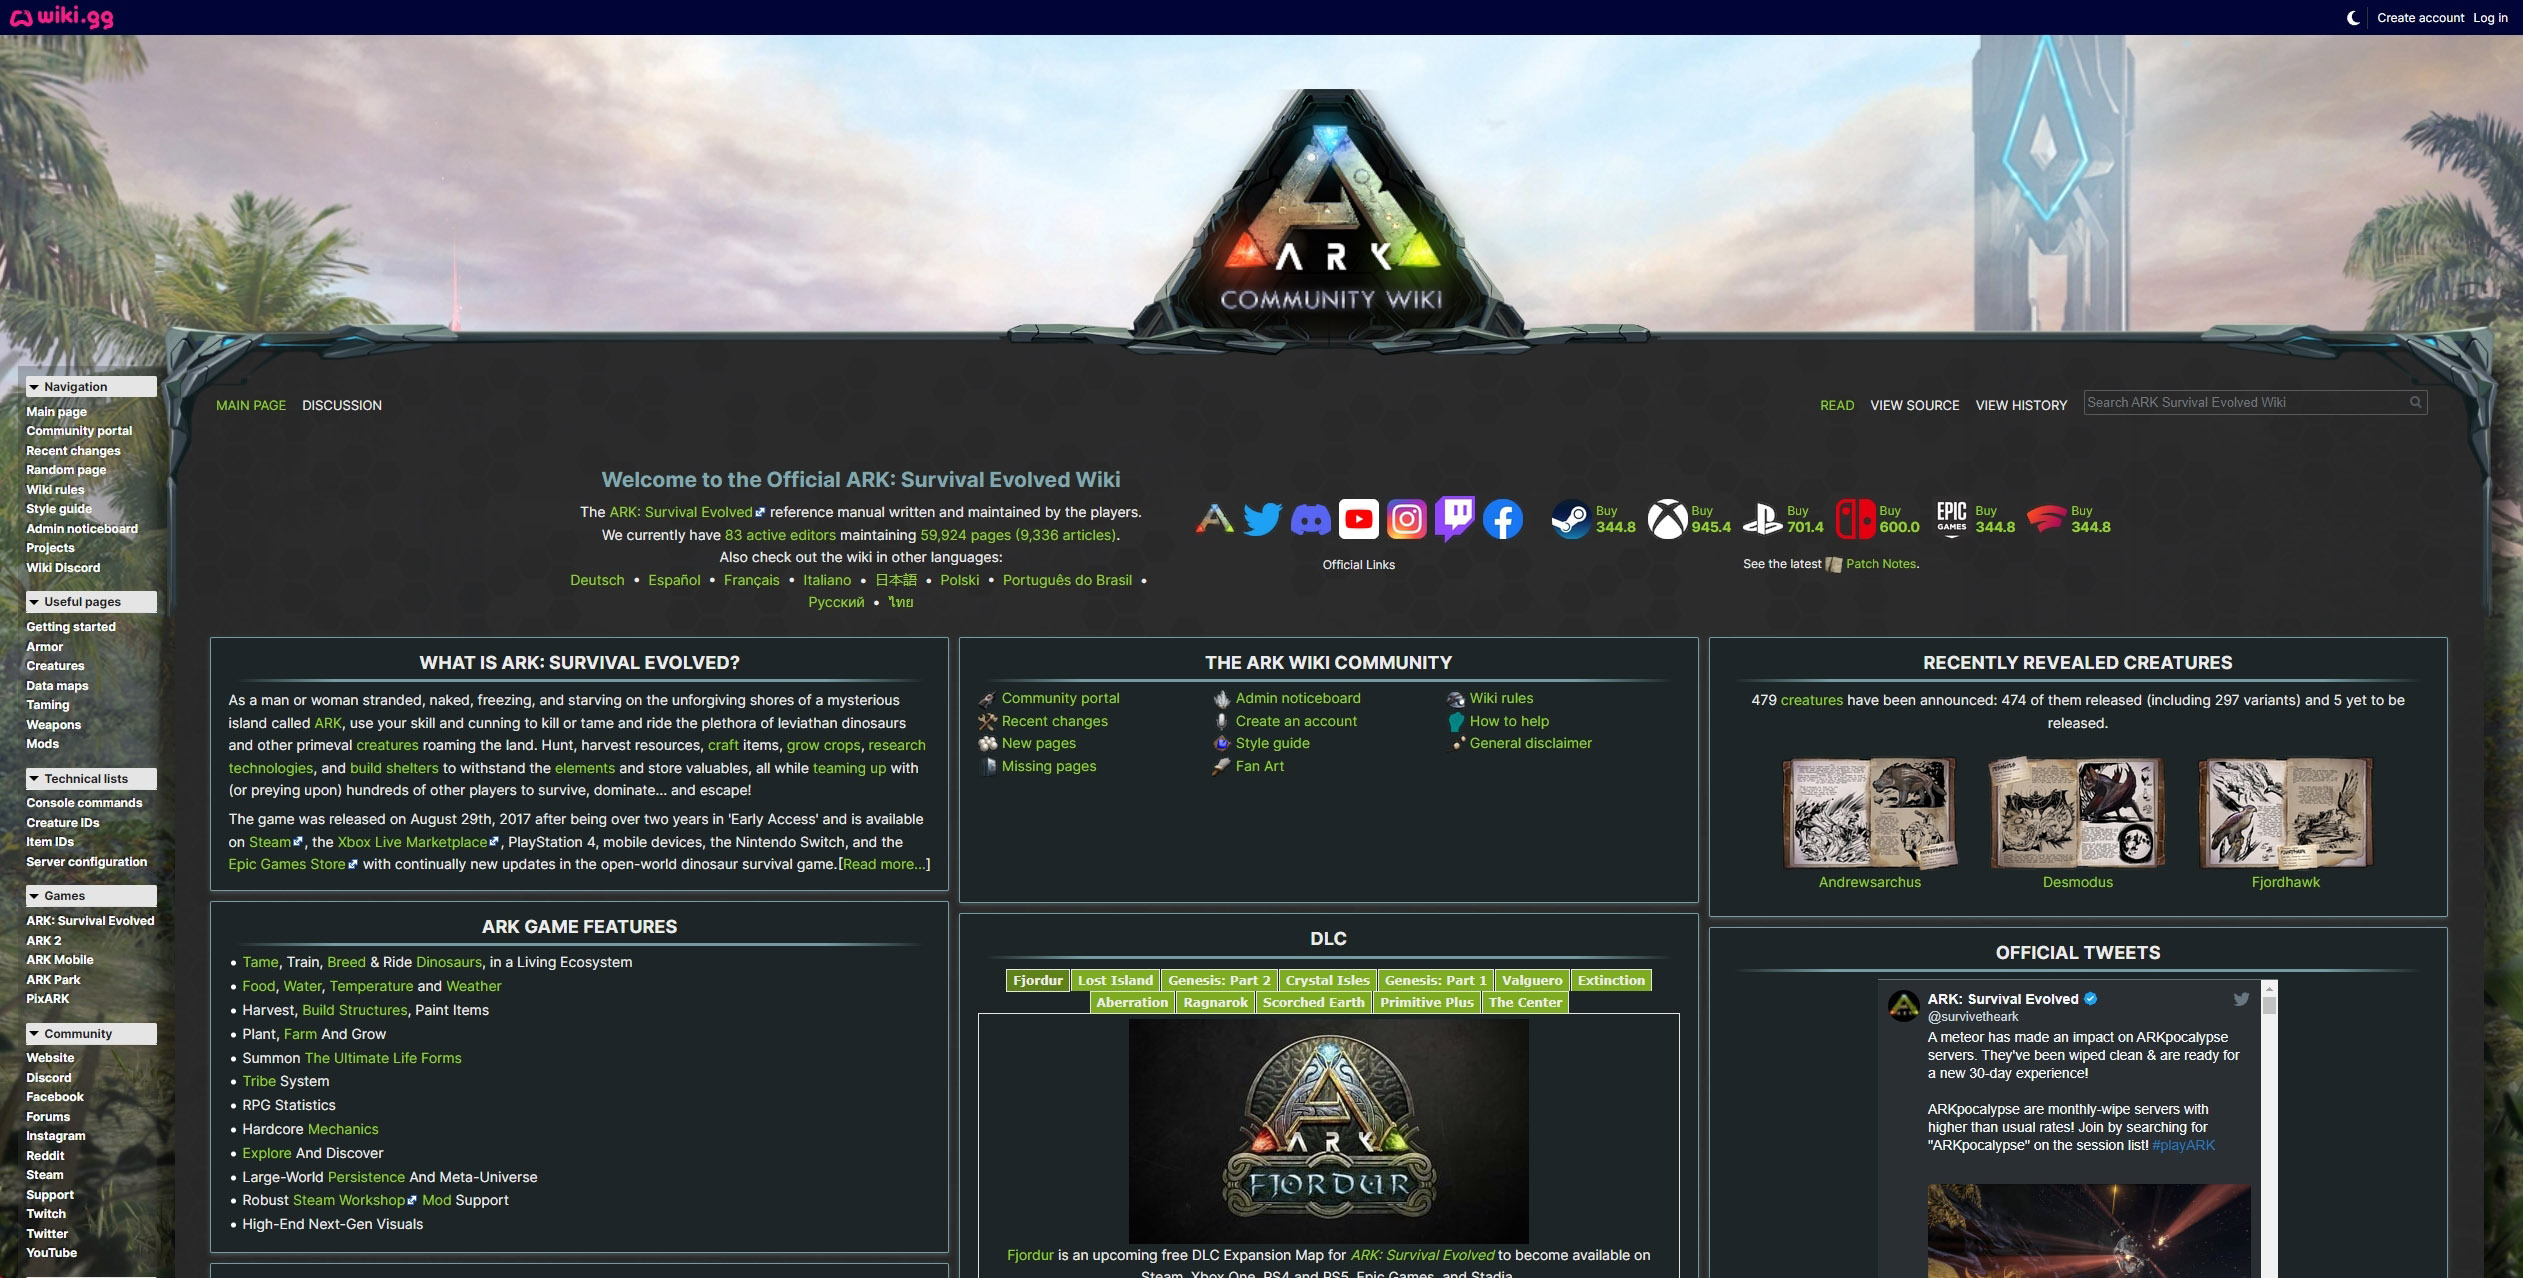Click the Community portal icon in community panel

pos(987,699)
